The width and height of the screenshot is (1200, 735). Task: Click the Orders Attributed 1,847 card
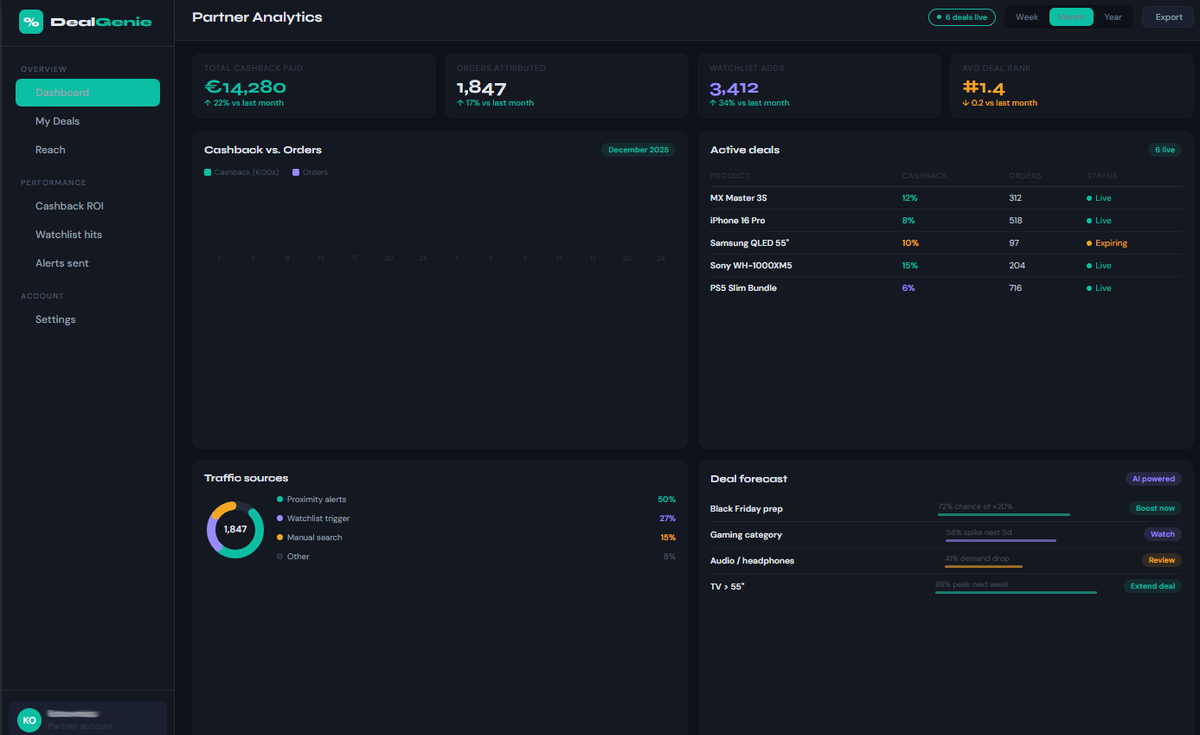pos(566,86)
